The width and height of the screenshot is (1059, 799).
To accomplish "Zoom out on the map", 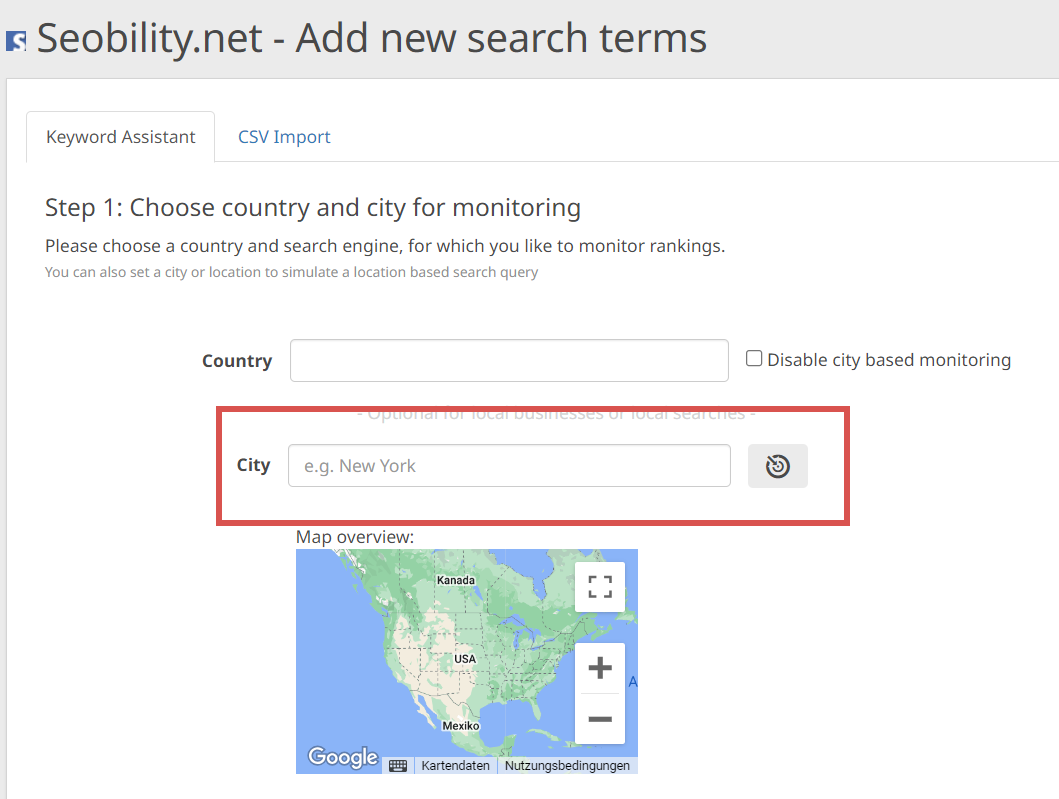I will 600,719.
